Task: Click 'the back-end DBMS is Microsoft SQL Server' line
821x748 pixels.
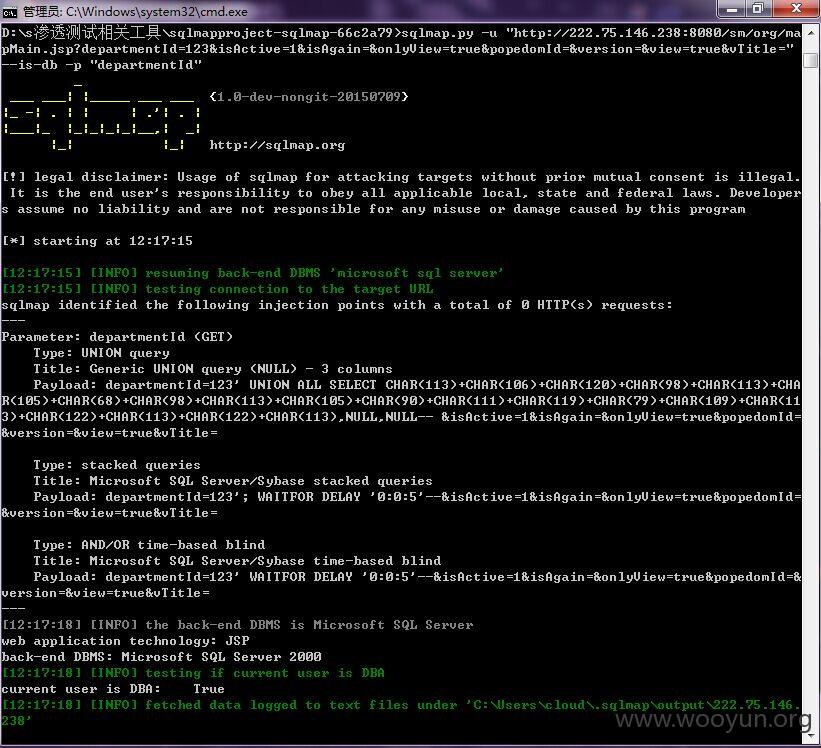Action: click(x=237, y=625)
